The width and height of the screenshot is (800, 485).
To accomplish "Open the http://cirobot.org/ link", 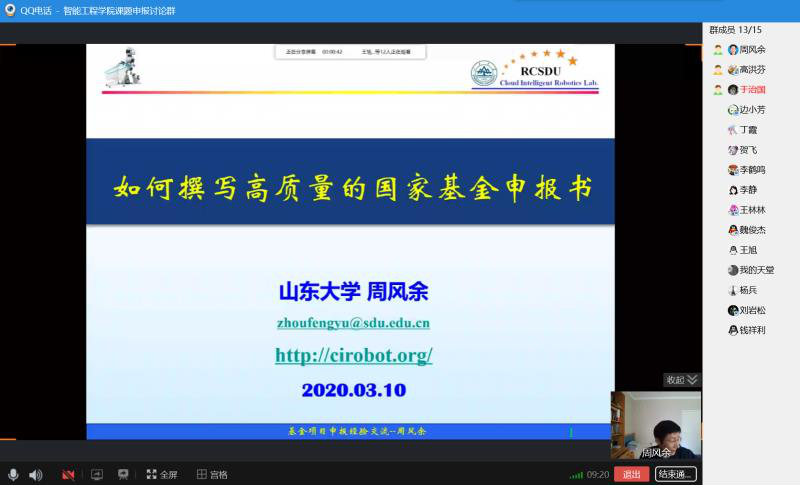I will [354, 355].
